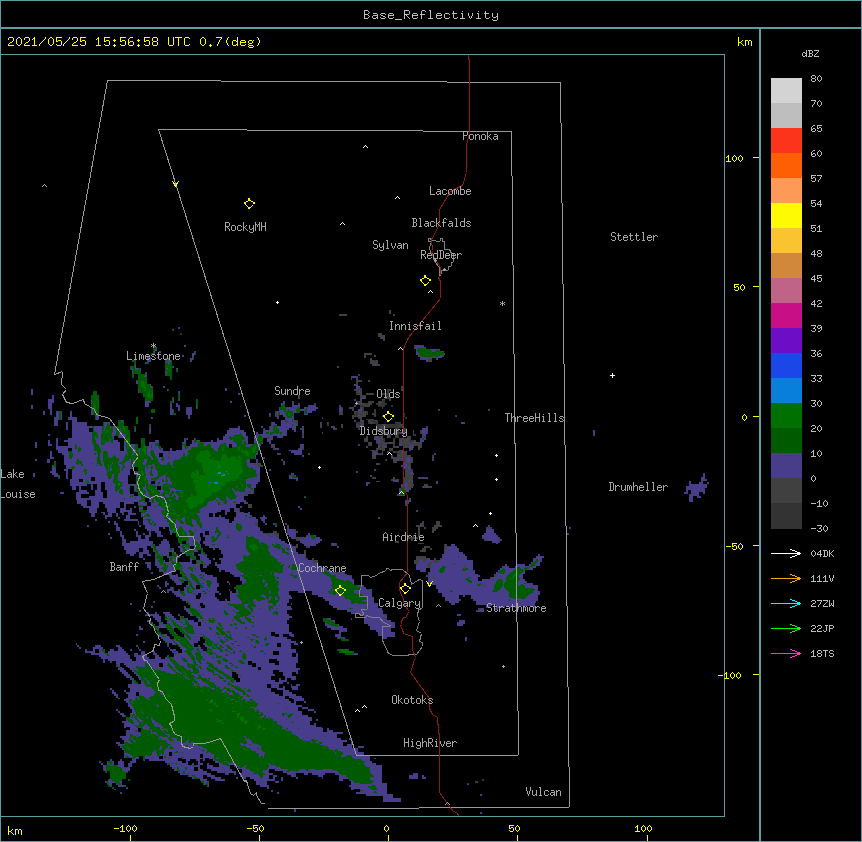The height and width of the screenshot is (842, 862).
Task: Click the green echo east of Innisfail
Action: [430, 353]
